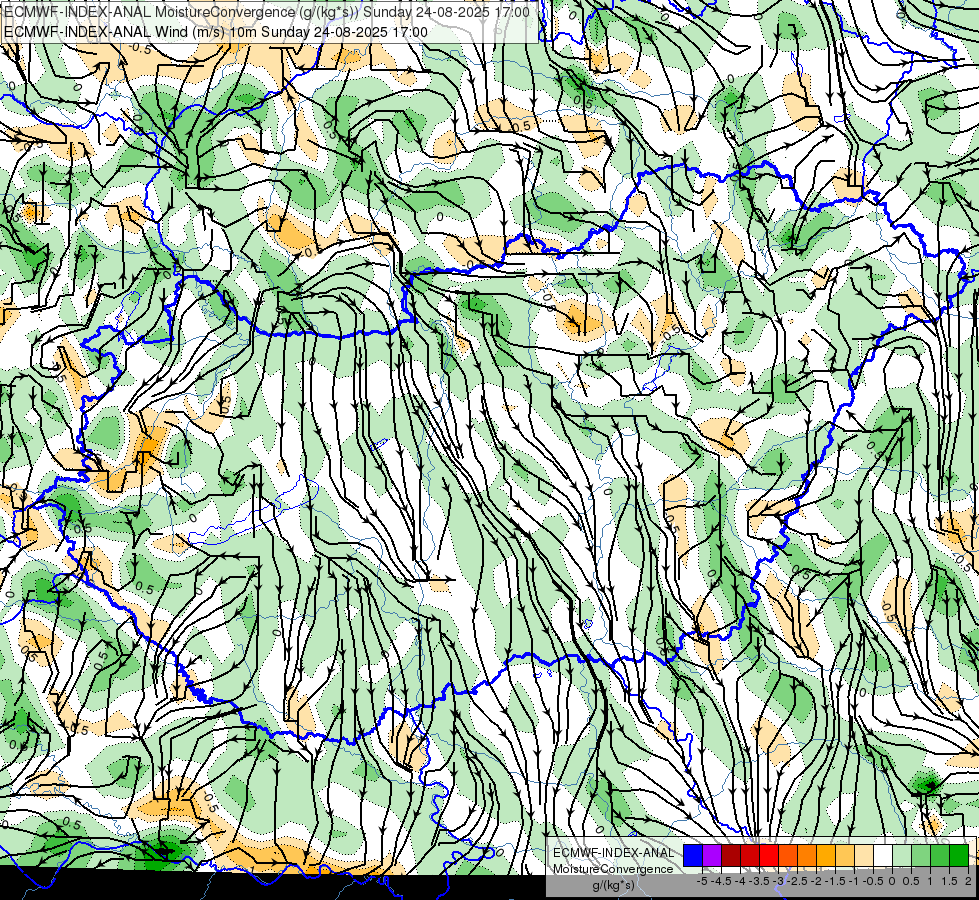The height and width of the screenshot is (900, 979).
Task: Choose the orange swatch between -2.5 and -2
Action: (x=807, y=856)
